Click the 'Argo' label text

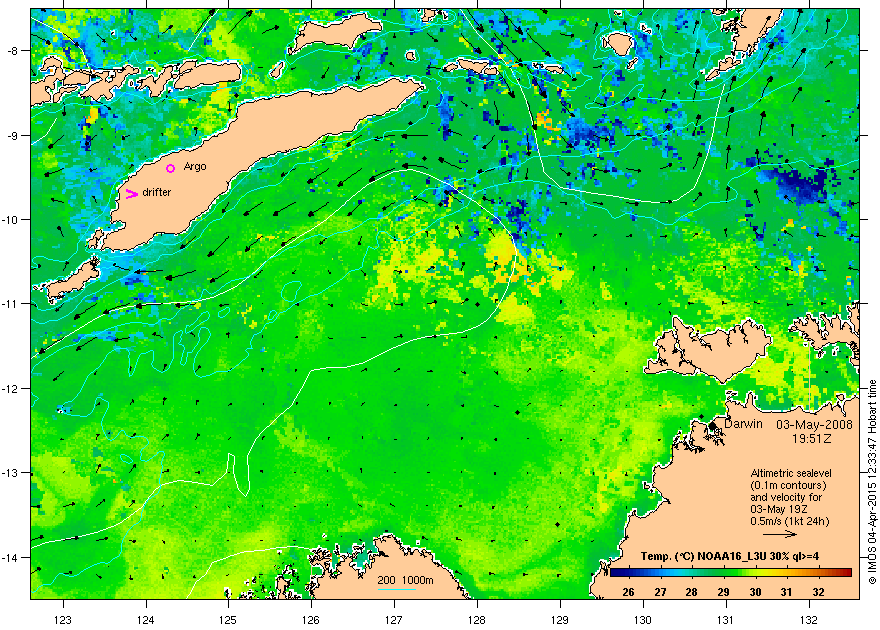[x=195, y=167]
